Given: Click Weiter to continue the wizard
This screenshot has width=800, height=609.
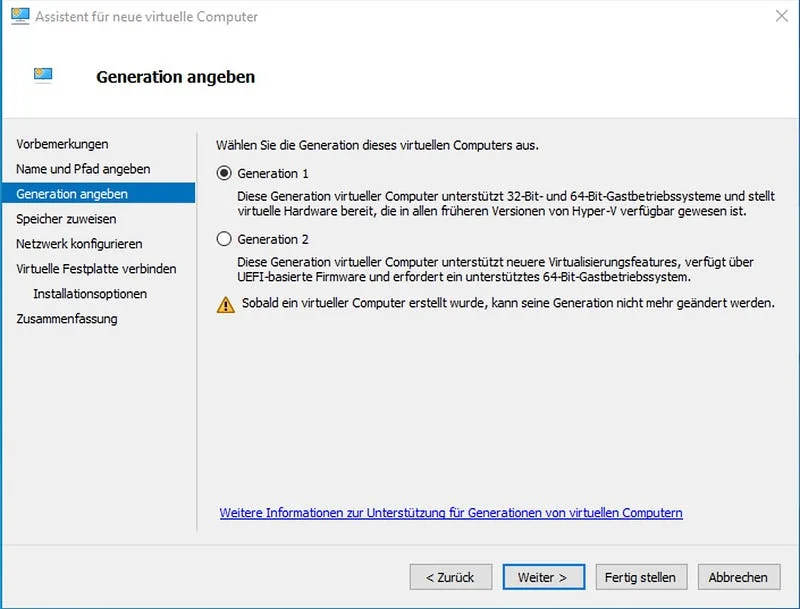Looking at the screenshot, I should pyautogui.click(x=543, y=577).
